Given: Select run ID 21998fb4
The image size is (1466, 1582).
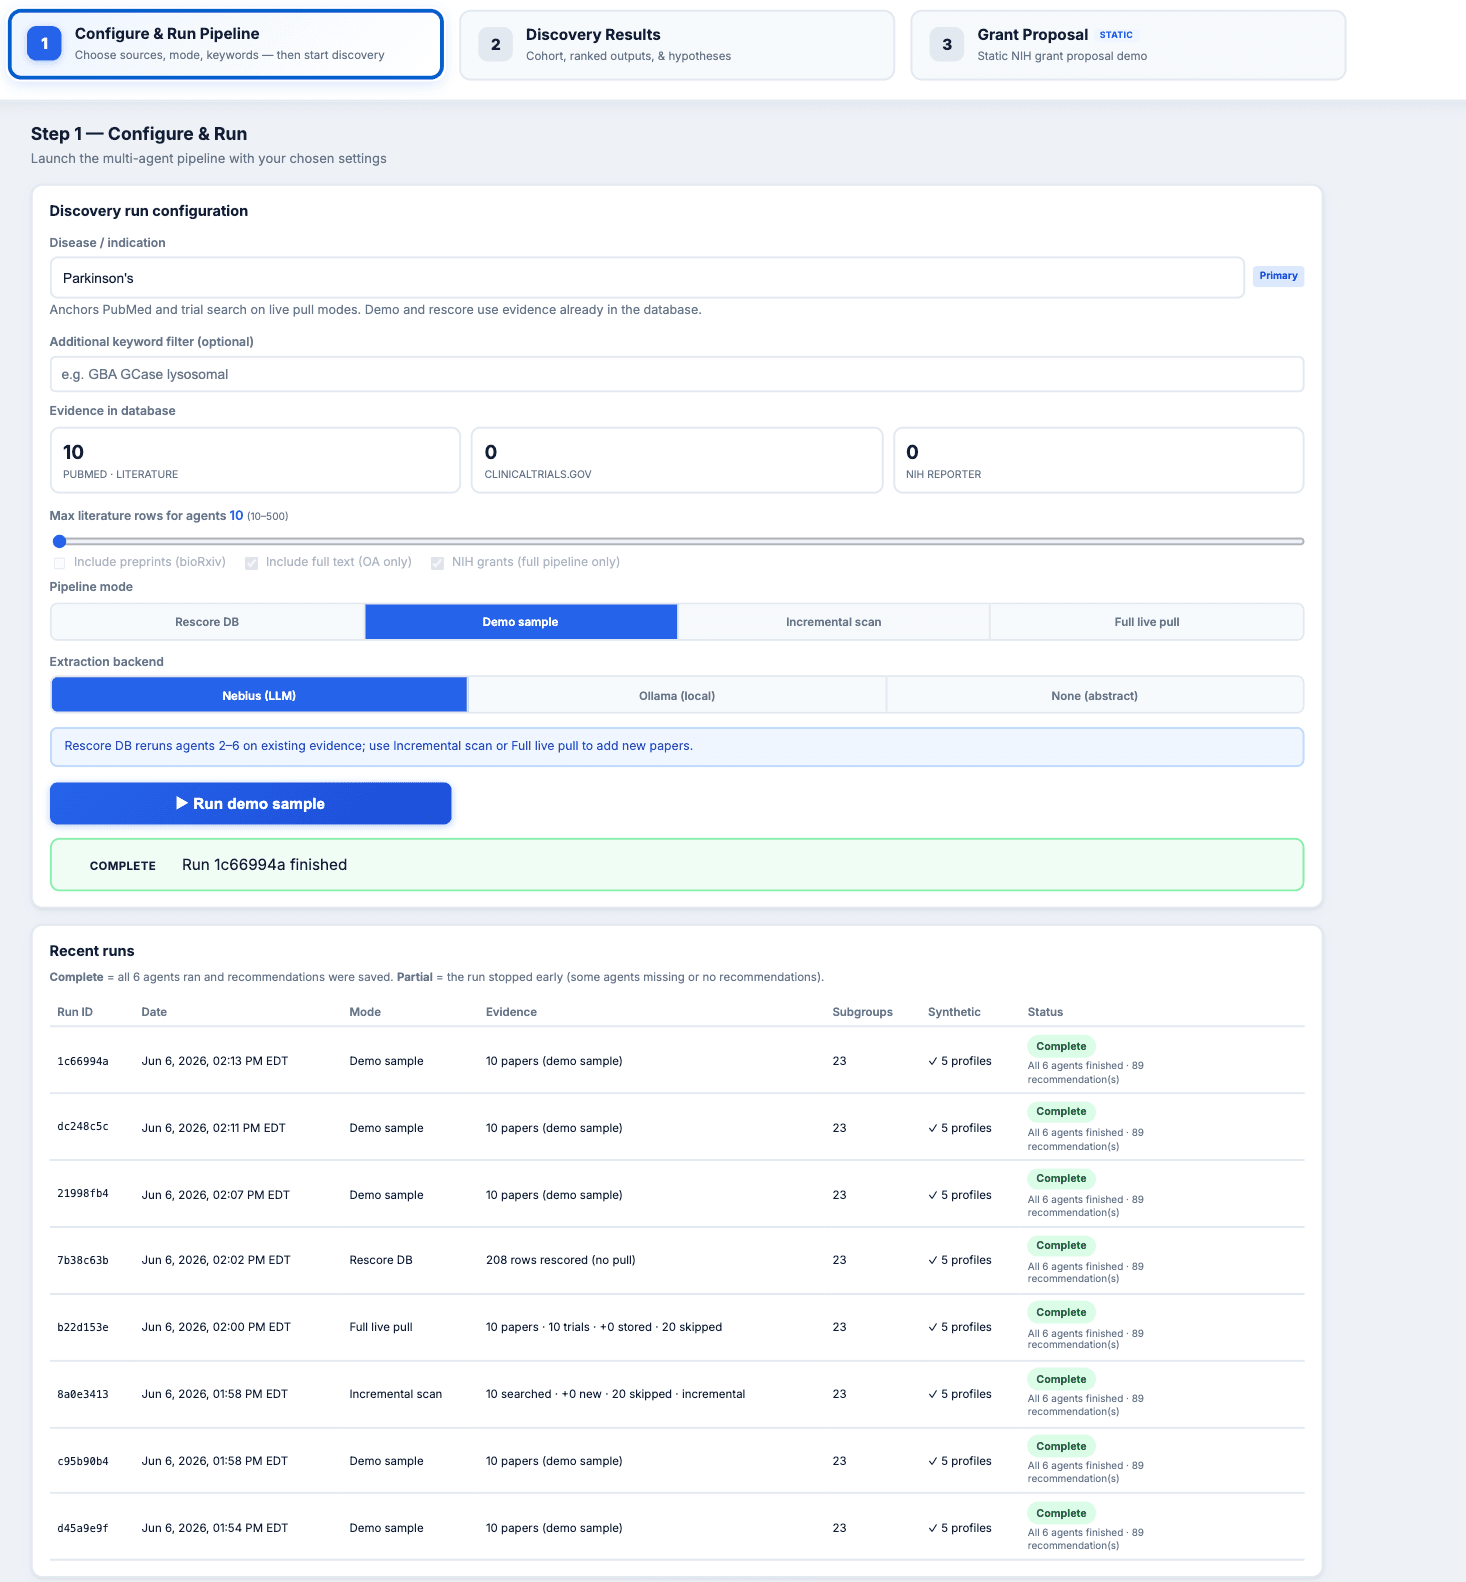Looking at the screenshot, I should coord(83,1194).
